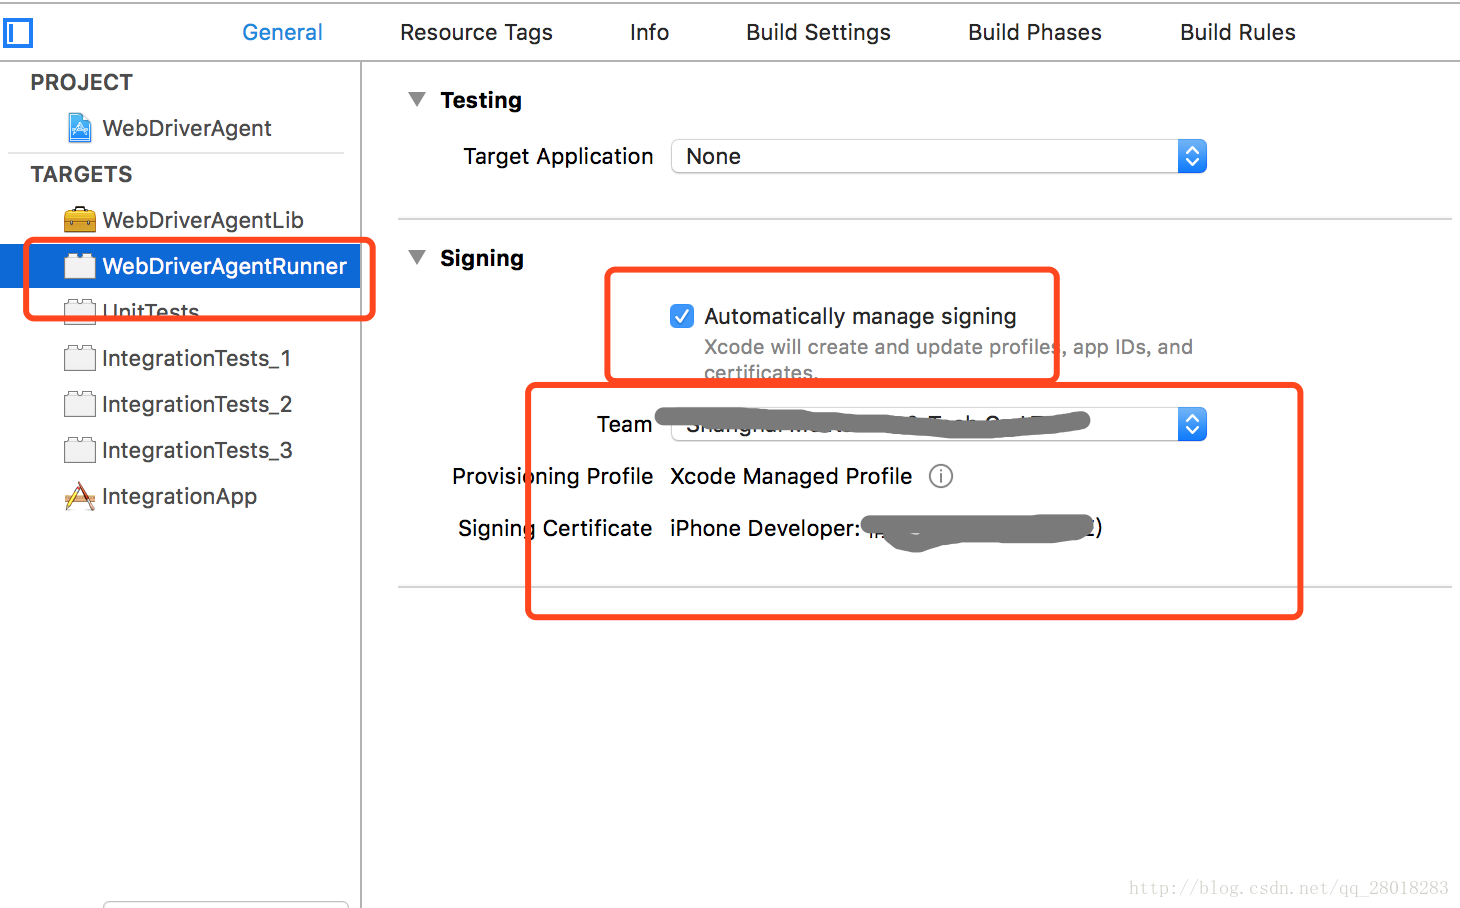This screenshot has height=908, width=1460.
Task: Uncheck Automatically manage signing
Action: [x=682, y=316]
